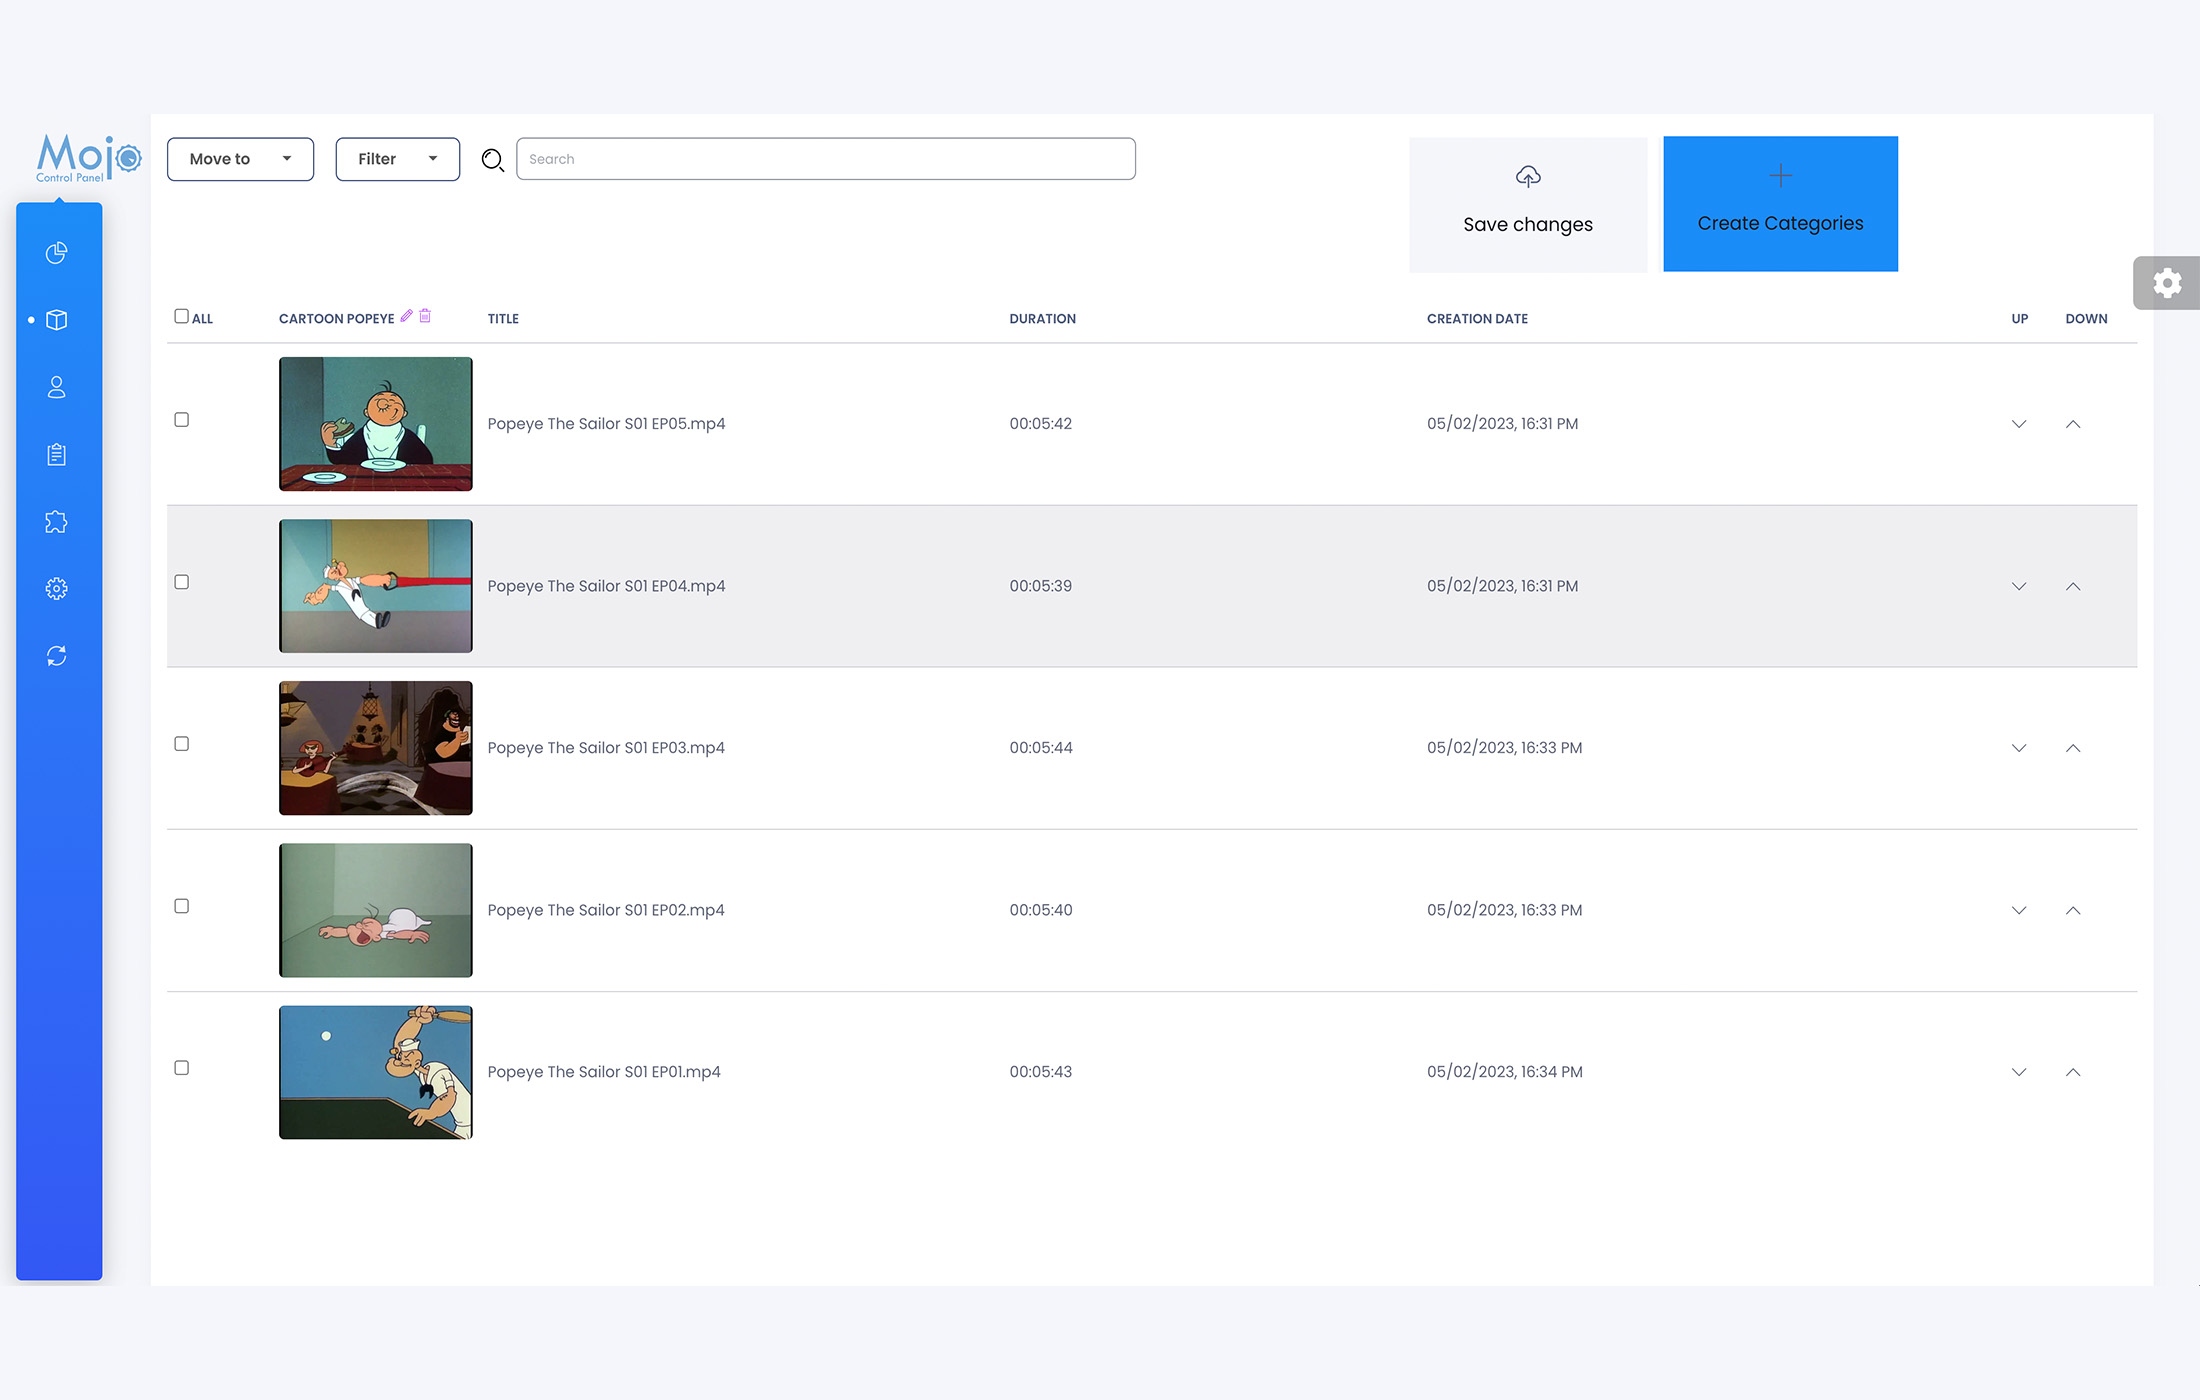The height and width of the screenshot is (1400, 2200).
Task: Open the Move to dropdown
Action: click(x=240, y=158)
